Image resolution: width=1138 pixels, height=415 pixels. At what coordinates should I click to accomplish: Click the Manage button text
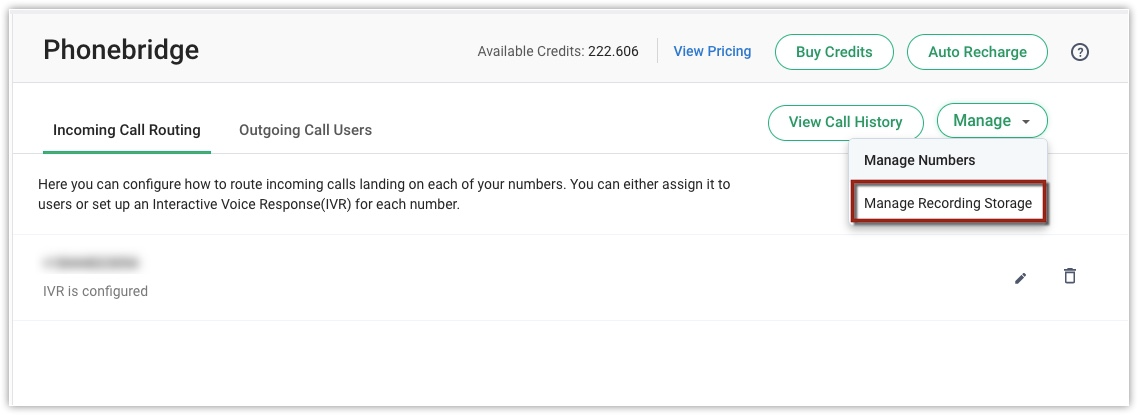tap(981, 121)
